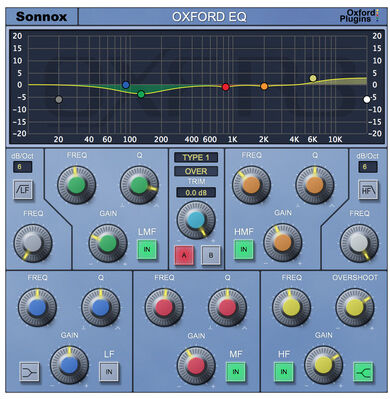Click the grey low filter FREQ knob
Image resolution: width=390 pixels, height=399 pixels.
[33, 243]
